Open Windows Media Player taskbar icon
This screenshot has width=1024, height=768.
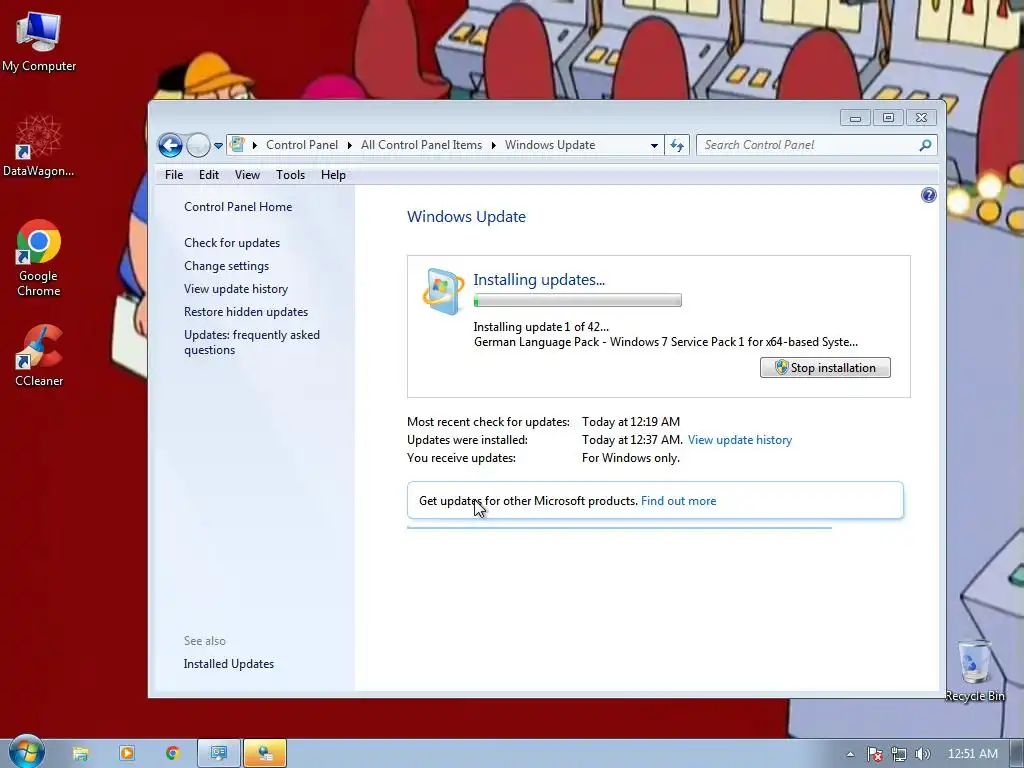click(127, 754)
